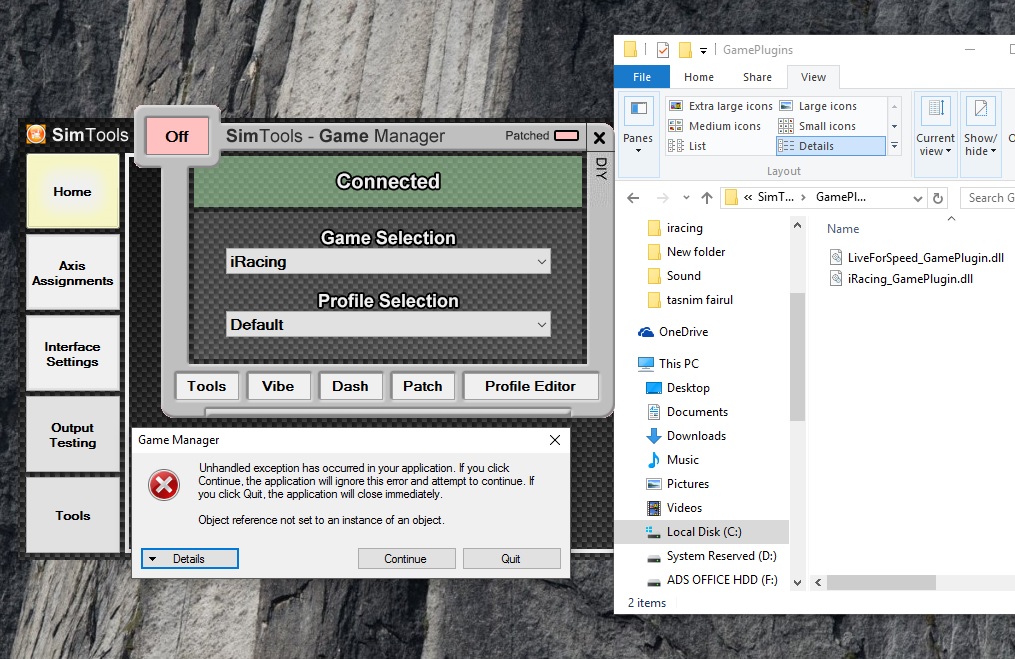Open the Game Selection iRacing dropdown
Screen dimensions: 1015x659
tap(388, 262)
